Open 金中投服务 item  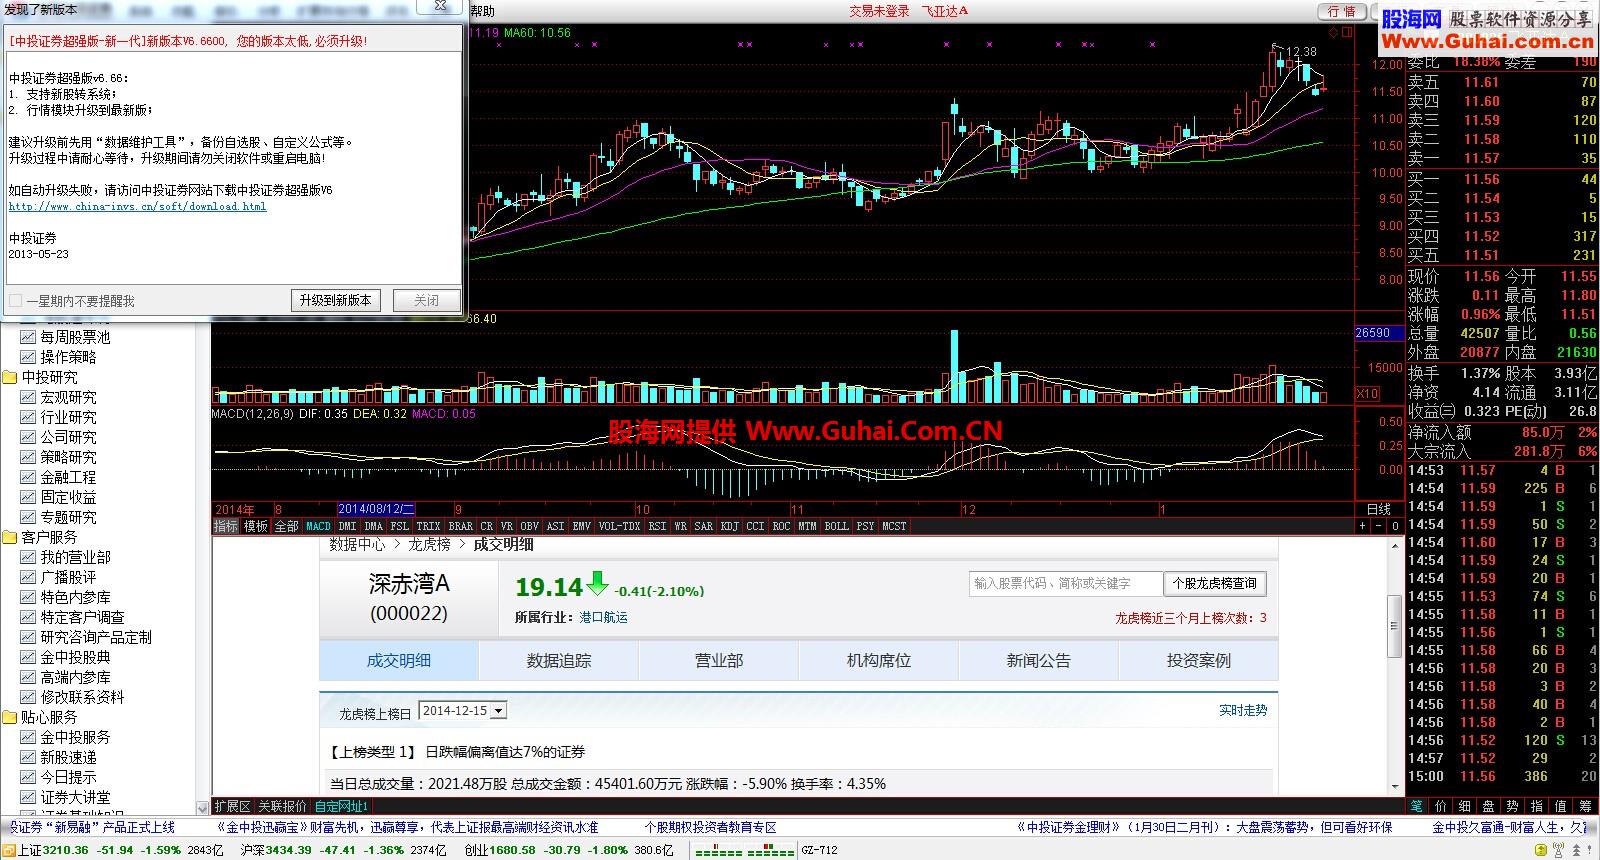pos(75,737)
